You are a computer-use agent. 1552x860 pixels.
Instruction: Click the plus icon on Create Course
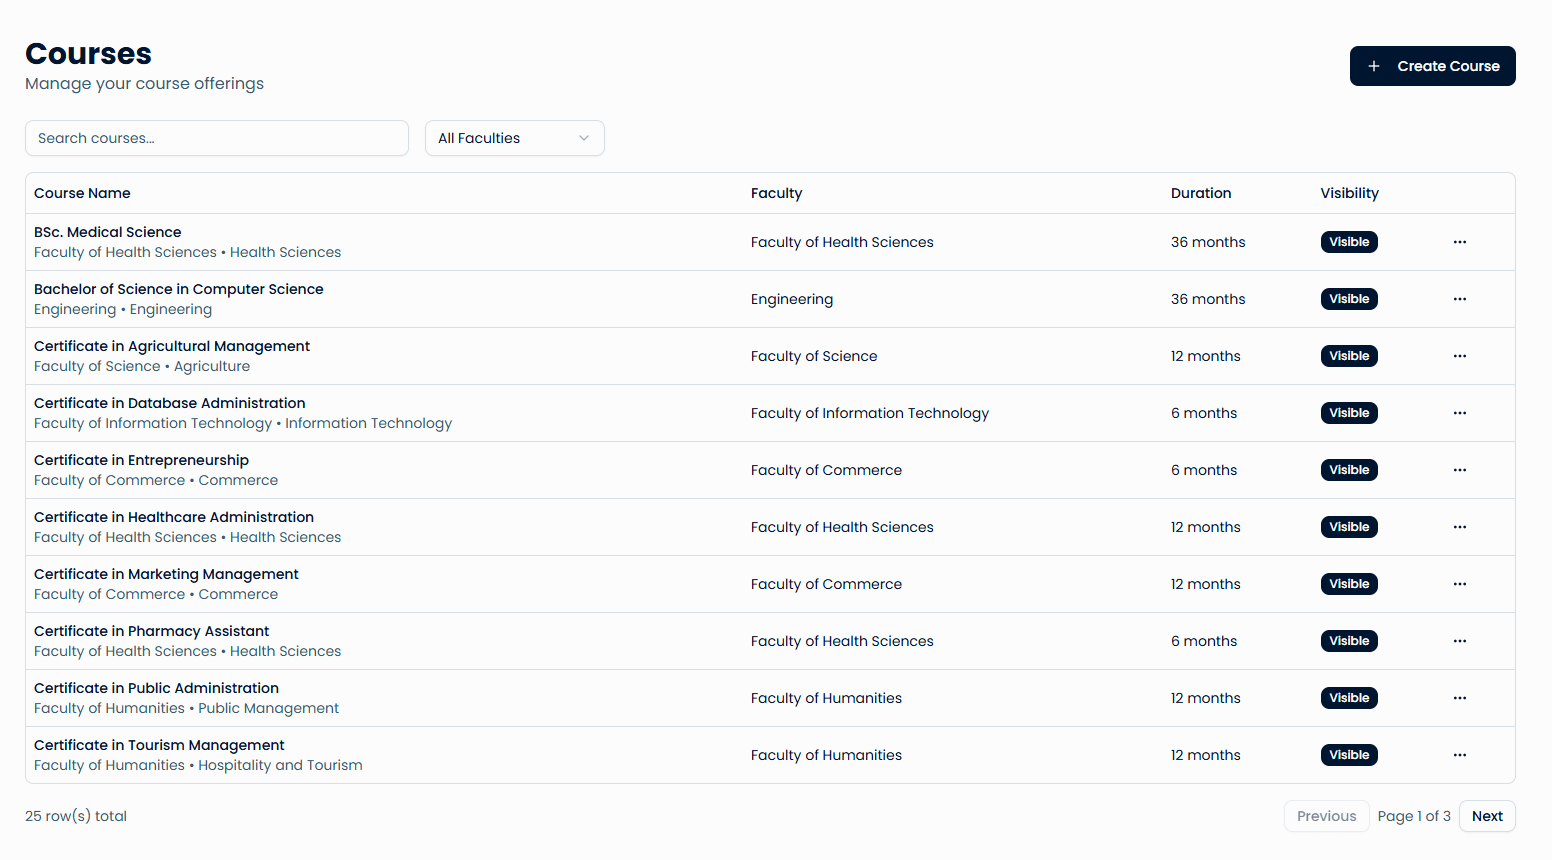click(x=1373, y=65)
